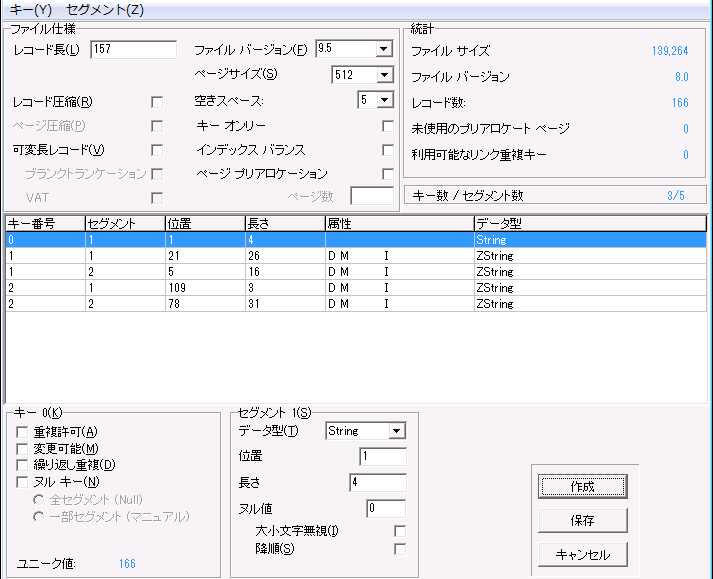Click the 保存 button
Viewport: 713px width, 579px height.
coord(582,520)
